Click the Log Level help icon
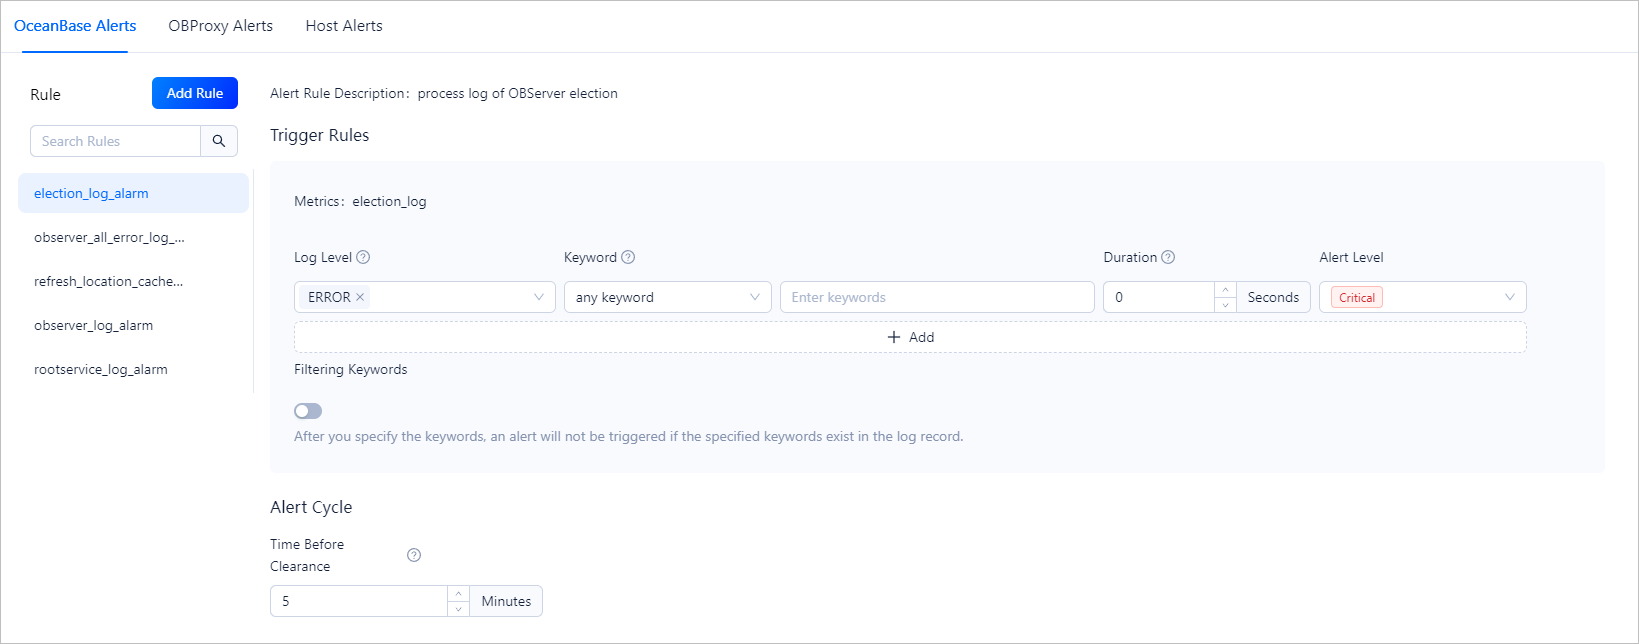This screenshot has height=644, width=1639. [363, 257]
